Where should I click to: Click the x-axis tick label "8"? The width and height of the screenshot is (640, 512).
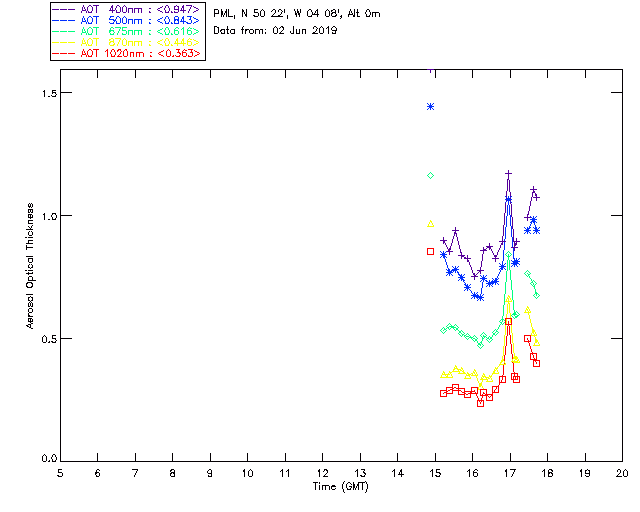[173, 474]
